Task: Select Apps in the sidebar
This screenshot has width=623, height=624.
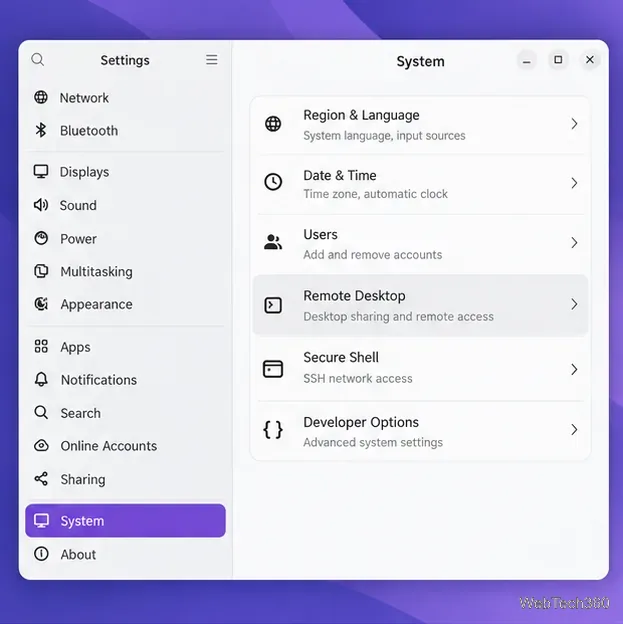Action: point(125,347)
